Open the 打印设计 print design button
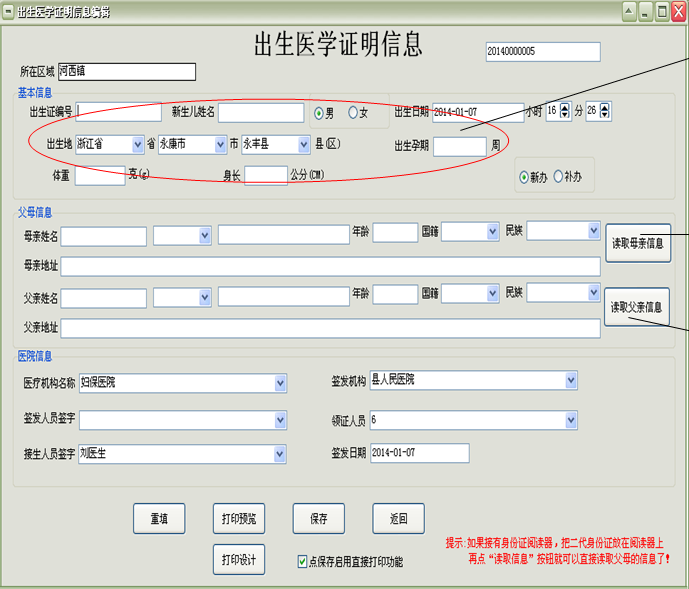The image size is (689, 589). click(x=239, y=560)
